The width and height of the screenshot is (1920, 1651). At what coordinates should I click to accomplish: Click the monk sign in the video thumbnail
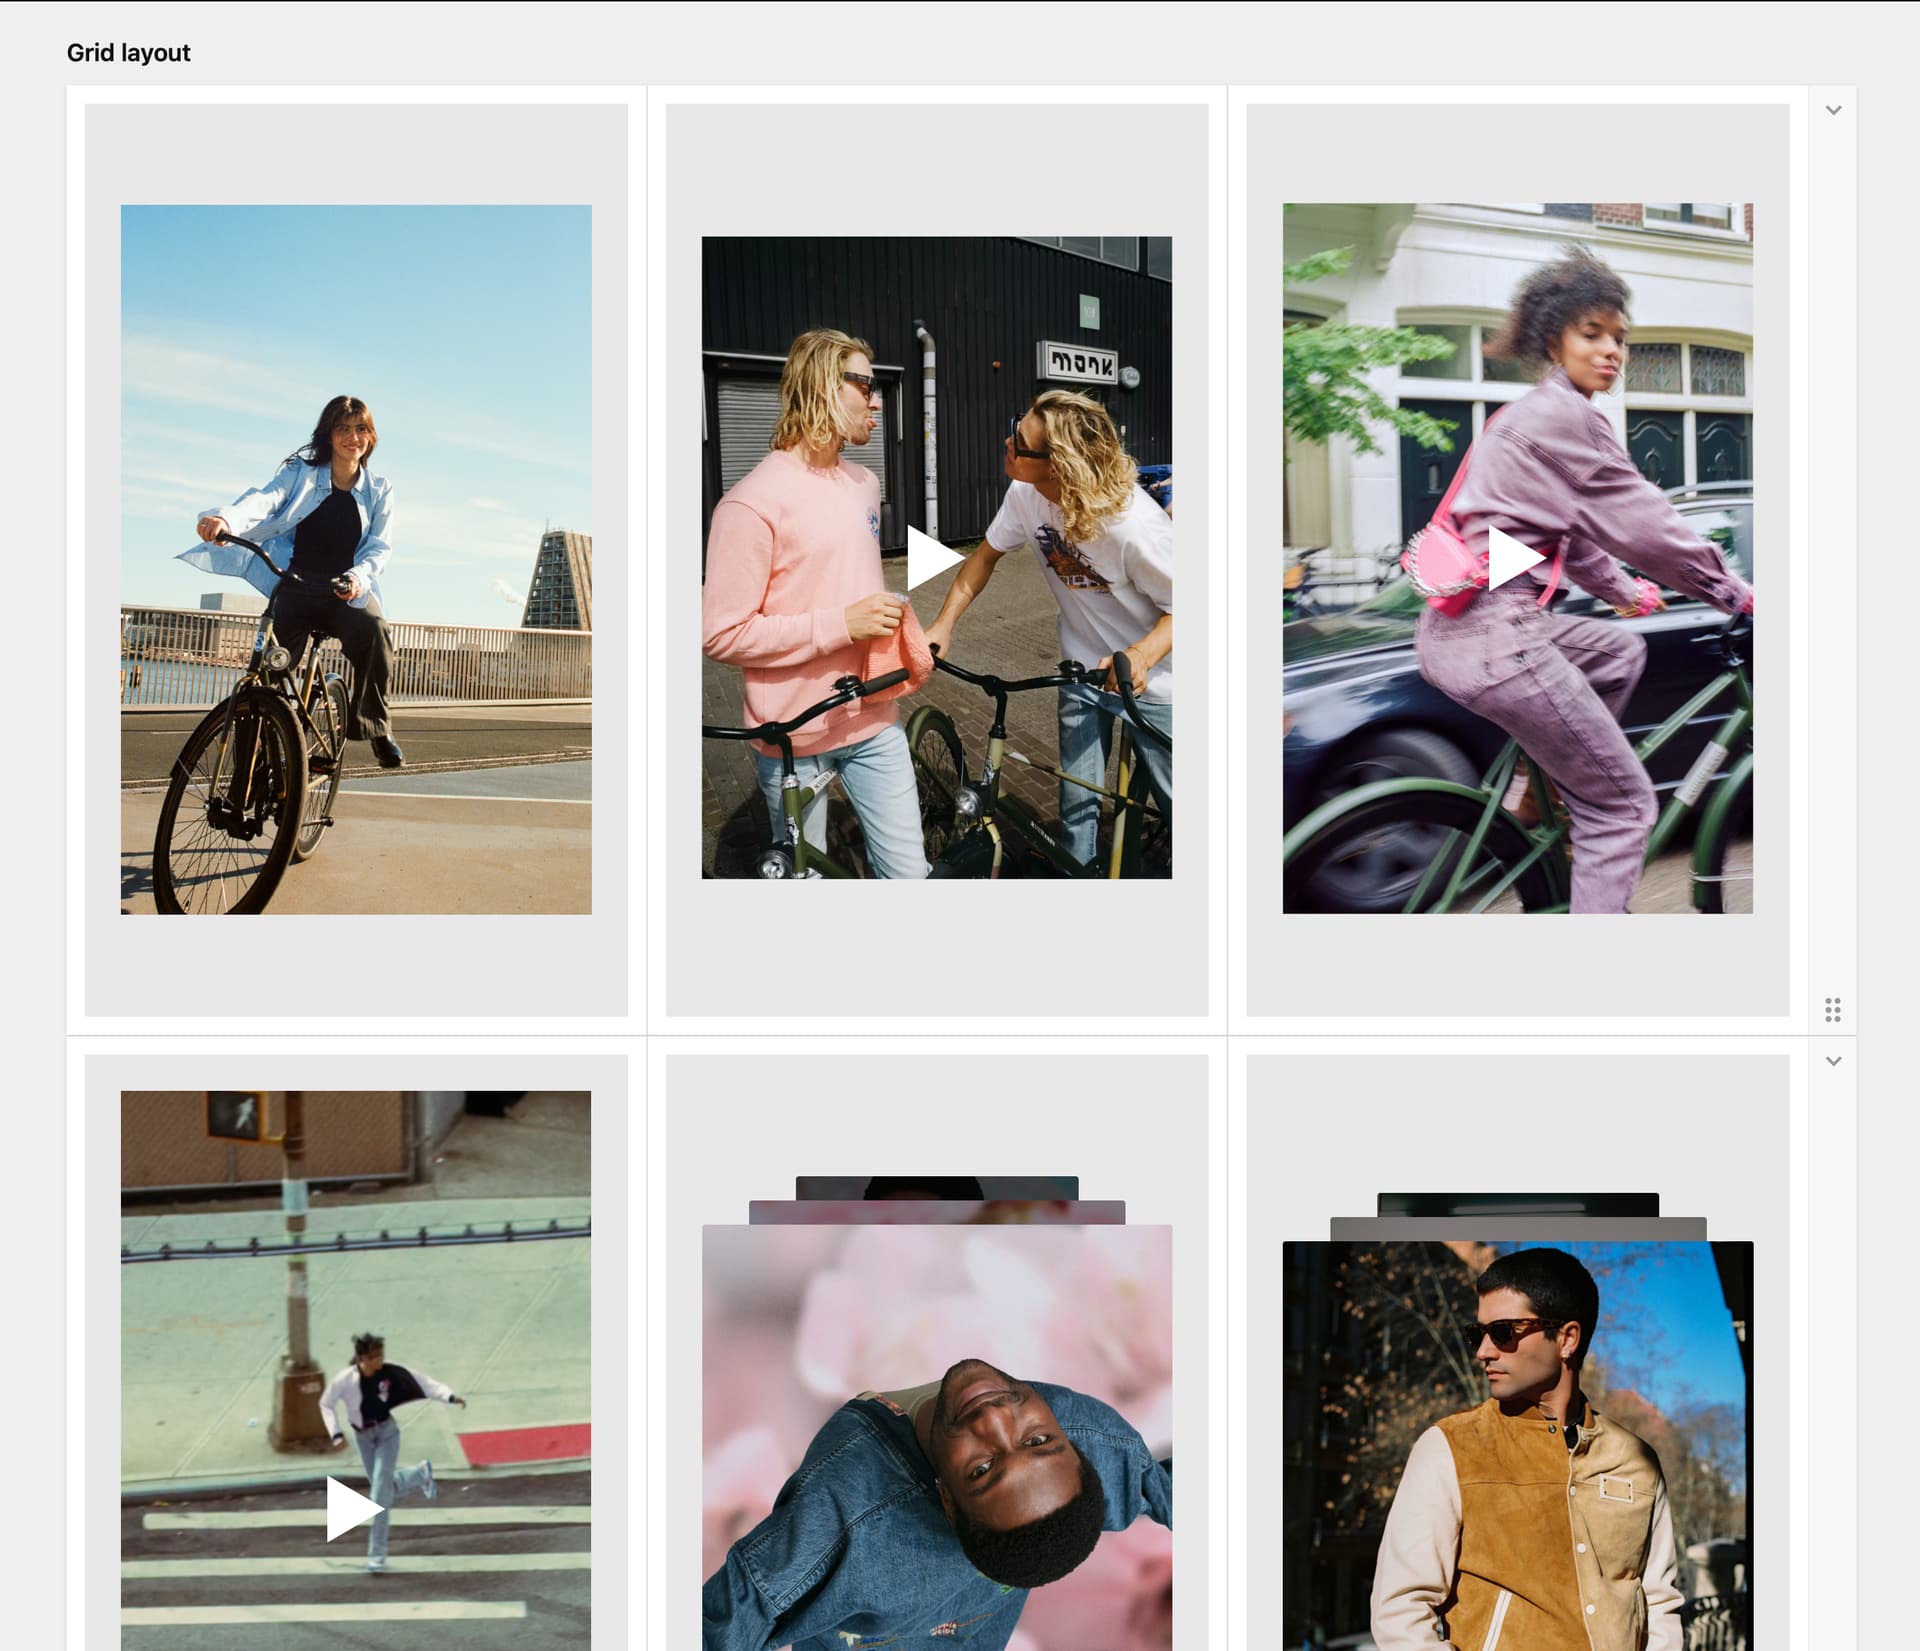point(1080,362)
